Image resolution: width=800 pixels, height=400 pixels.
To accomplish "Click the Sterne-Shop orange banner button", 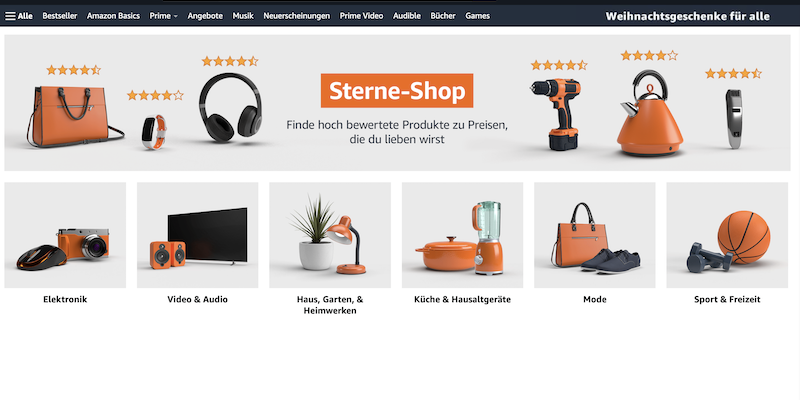I will point(397,91).
